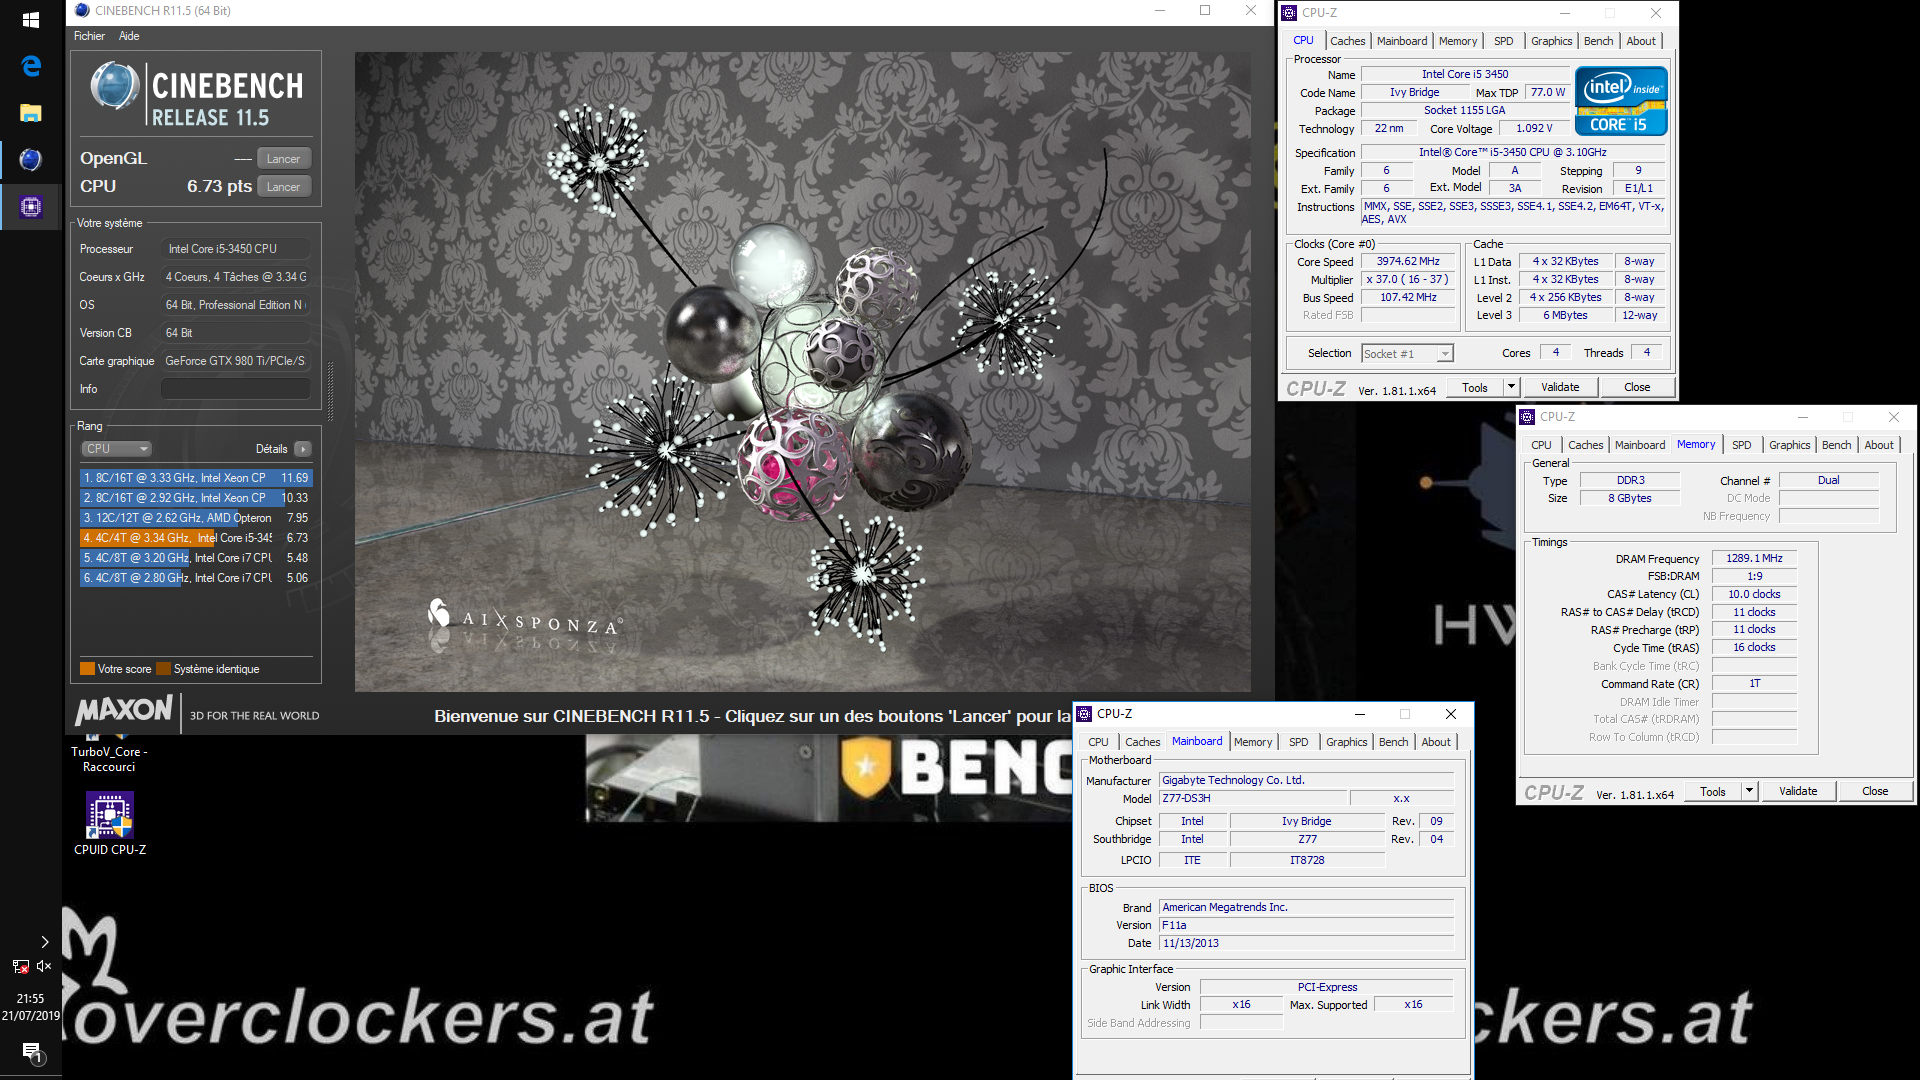Click the network status tray icon
Image resolution: width=1920 pixels, height=1080 pixels.
(x=20, y=966)
